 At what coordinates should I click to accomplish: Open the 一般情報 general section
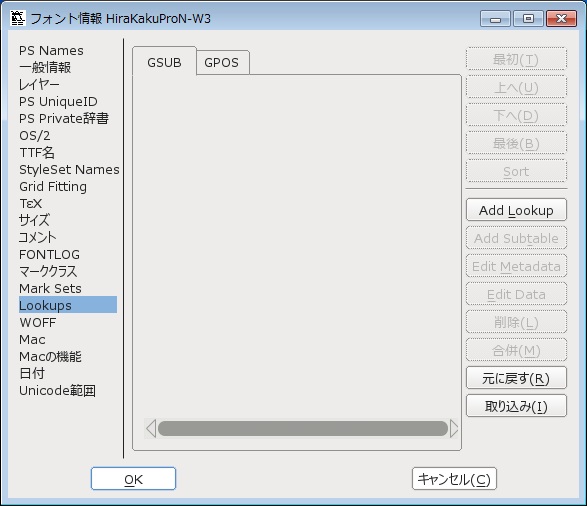pos(45,67)
